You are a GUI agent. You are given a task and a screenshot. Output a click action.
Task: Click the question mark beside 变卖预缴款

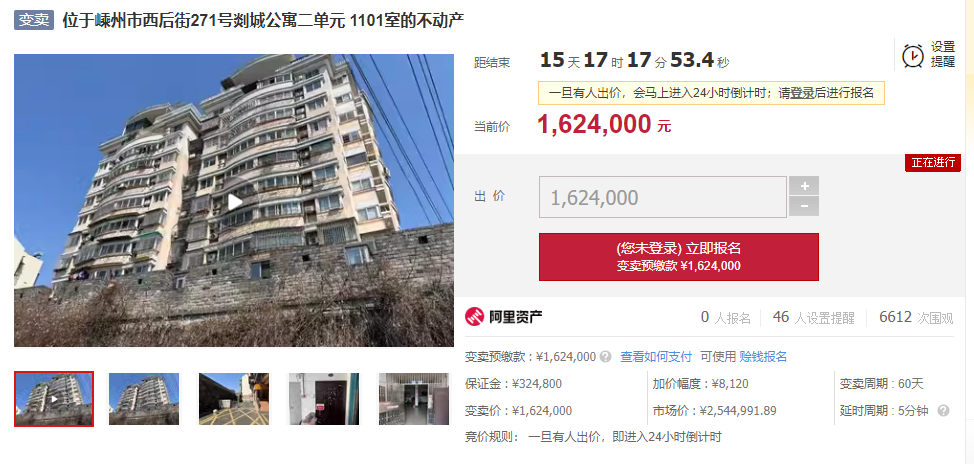point(606,357)
